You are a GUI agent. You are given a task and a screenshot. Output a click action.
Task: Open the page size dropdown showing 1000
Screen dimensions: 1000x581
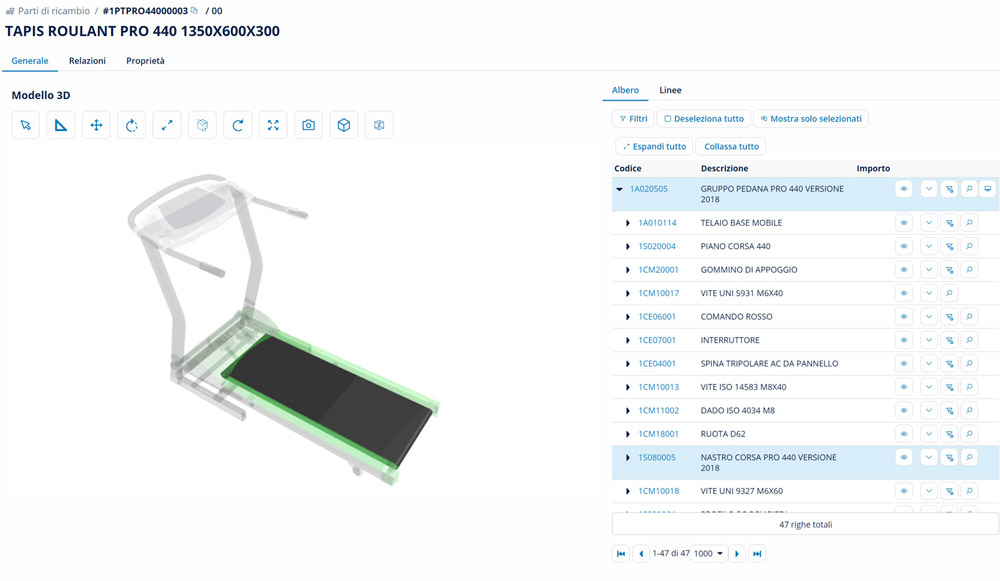(708, 554)
